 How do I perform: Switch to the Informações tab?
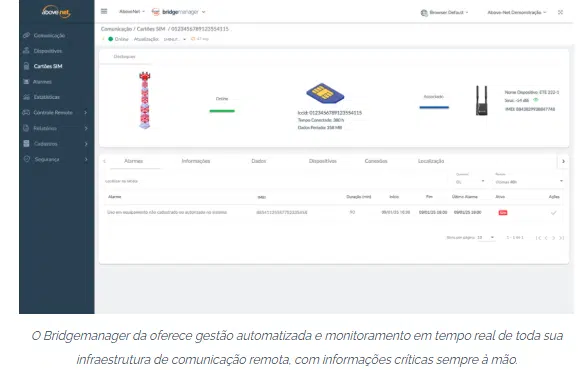[196, 161]
